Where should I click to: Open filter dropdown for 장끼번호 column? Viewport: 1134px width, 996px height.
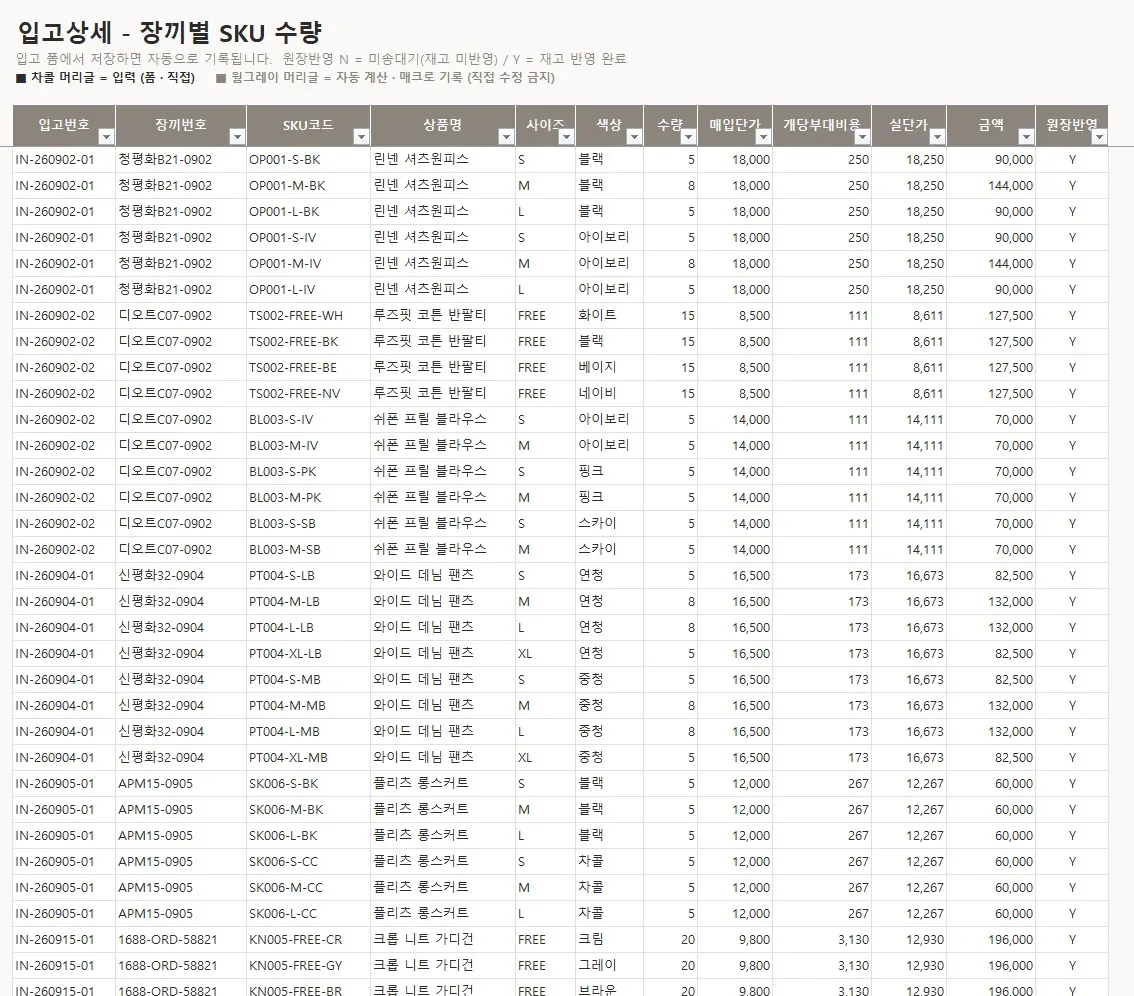(236, 137)
